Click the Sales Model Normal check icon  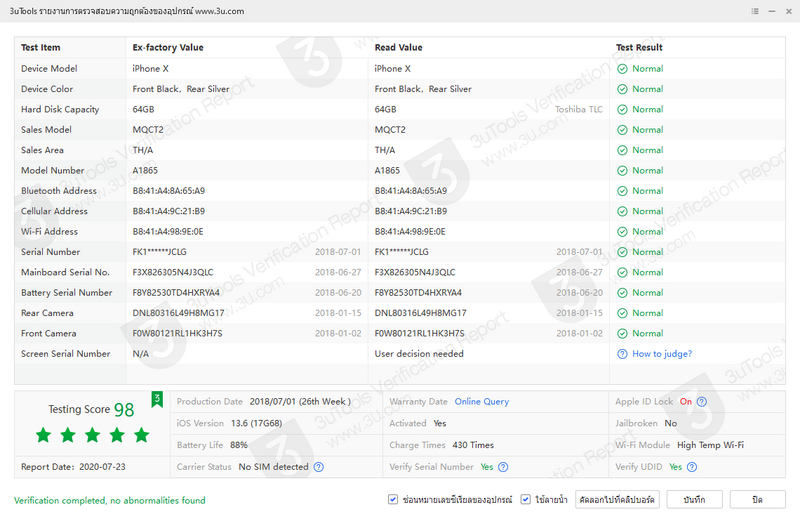pos(622,130)
